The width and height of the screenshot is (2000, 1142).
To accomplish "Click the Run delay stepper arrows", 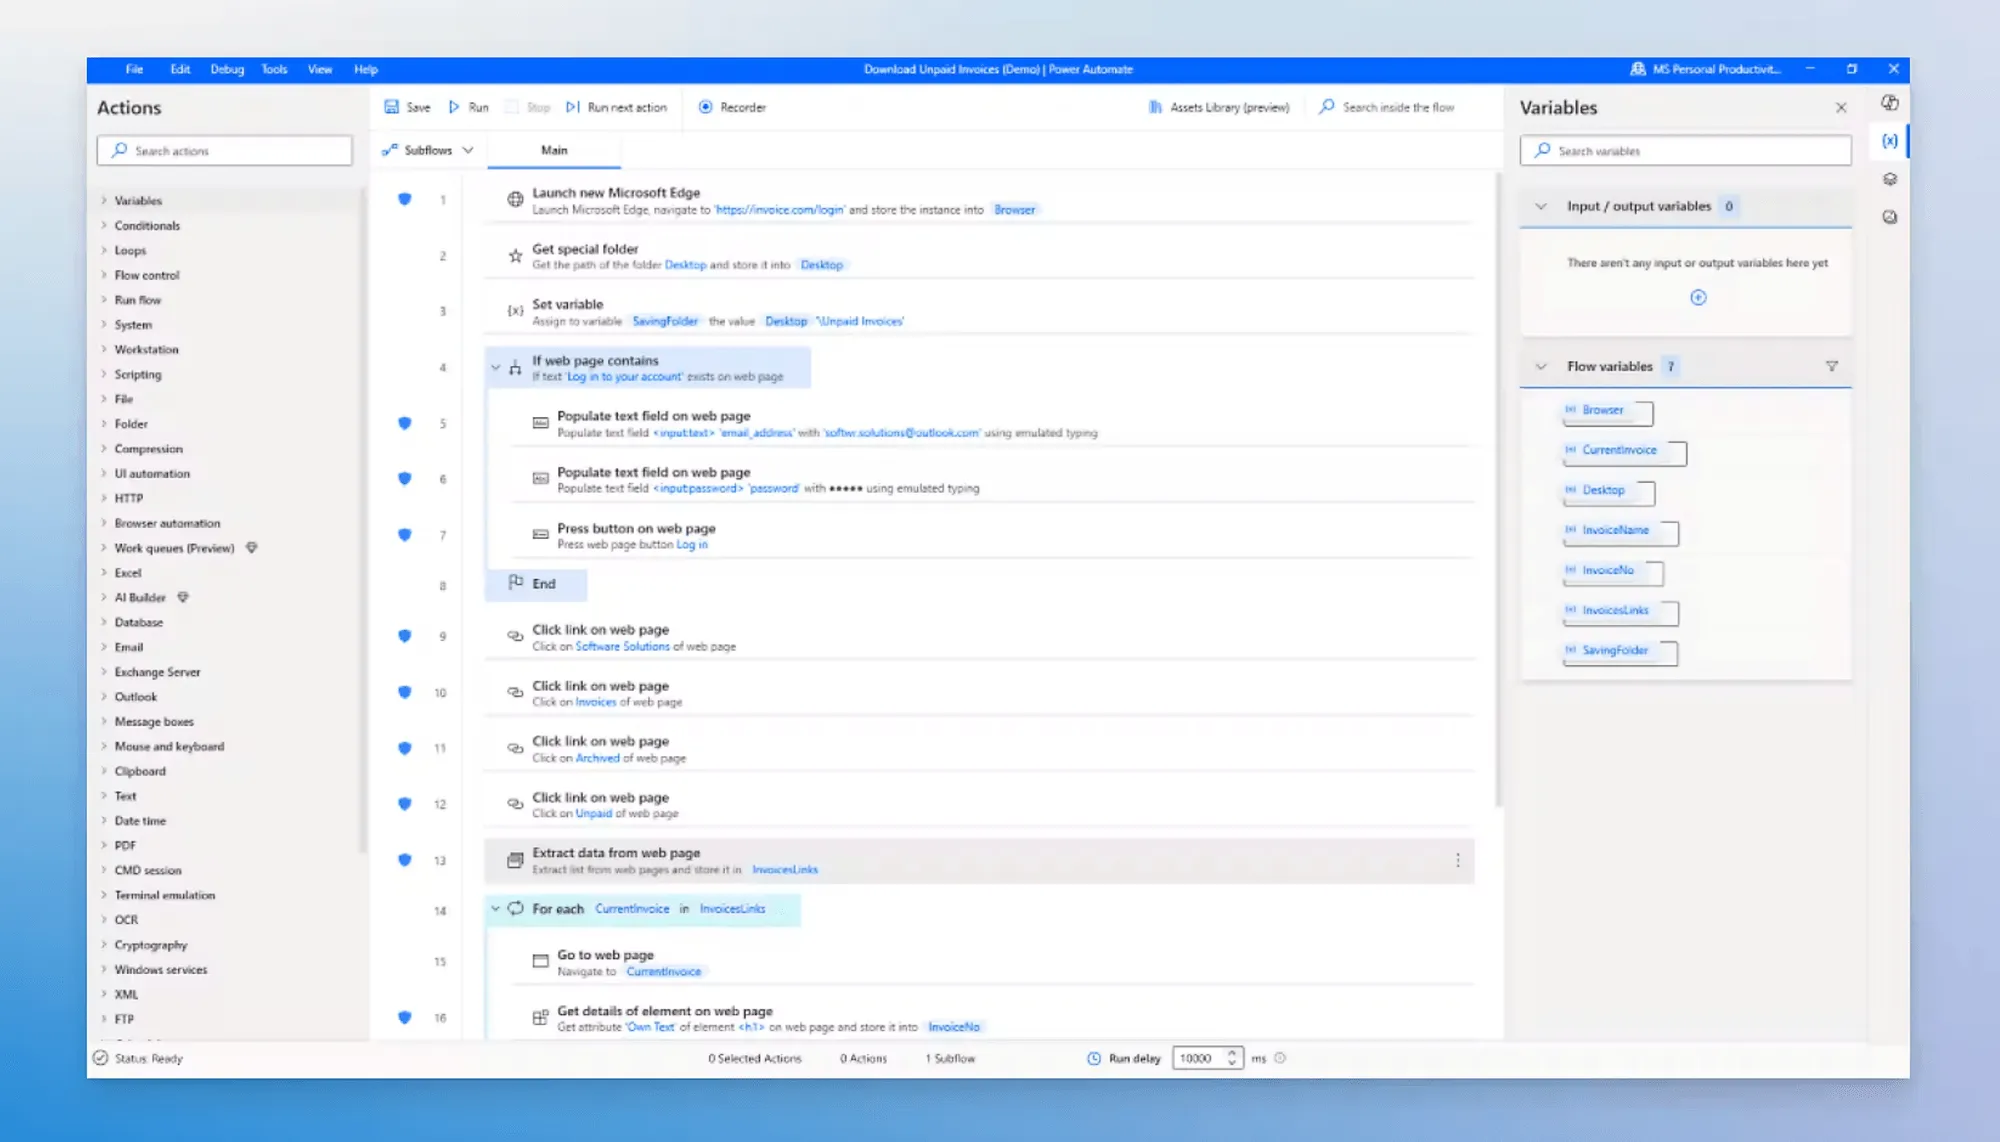I will click(1232, 1058).
